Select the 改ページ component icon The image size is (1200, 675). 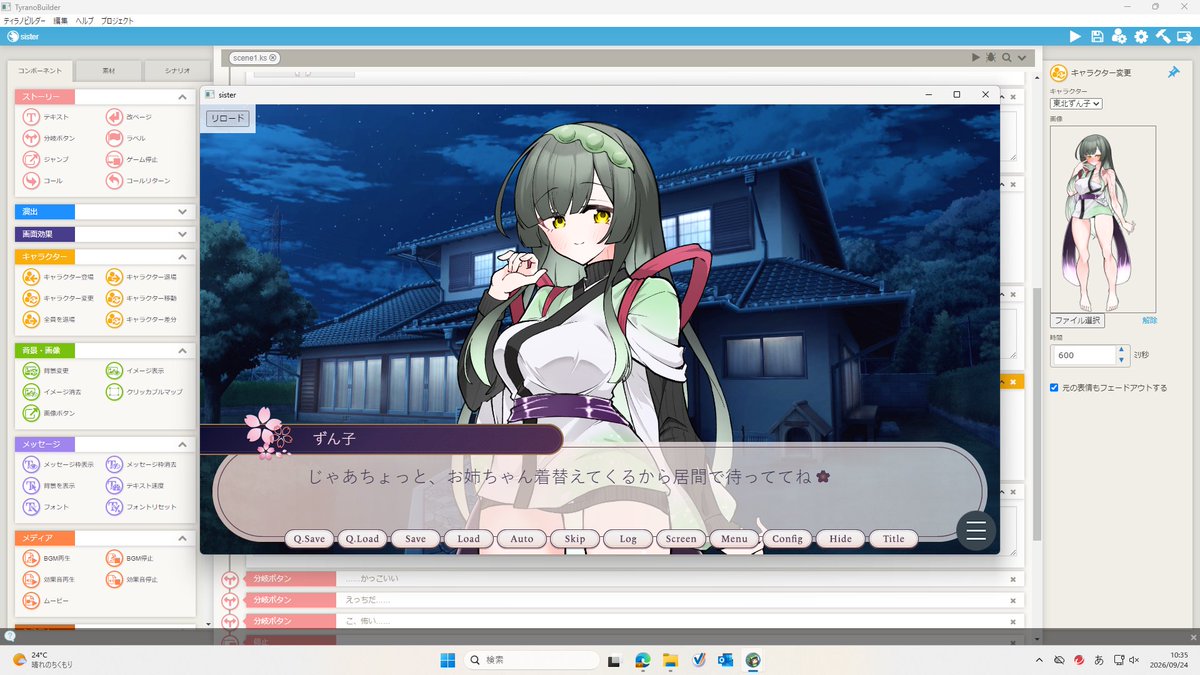click(114, 117)
